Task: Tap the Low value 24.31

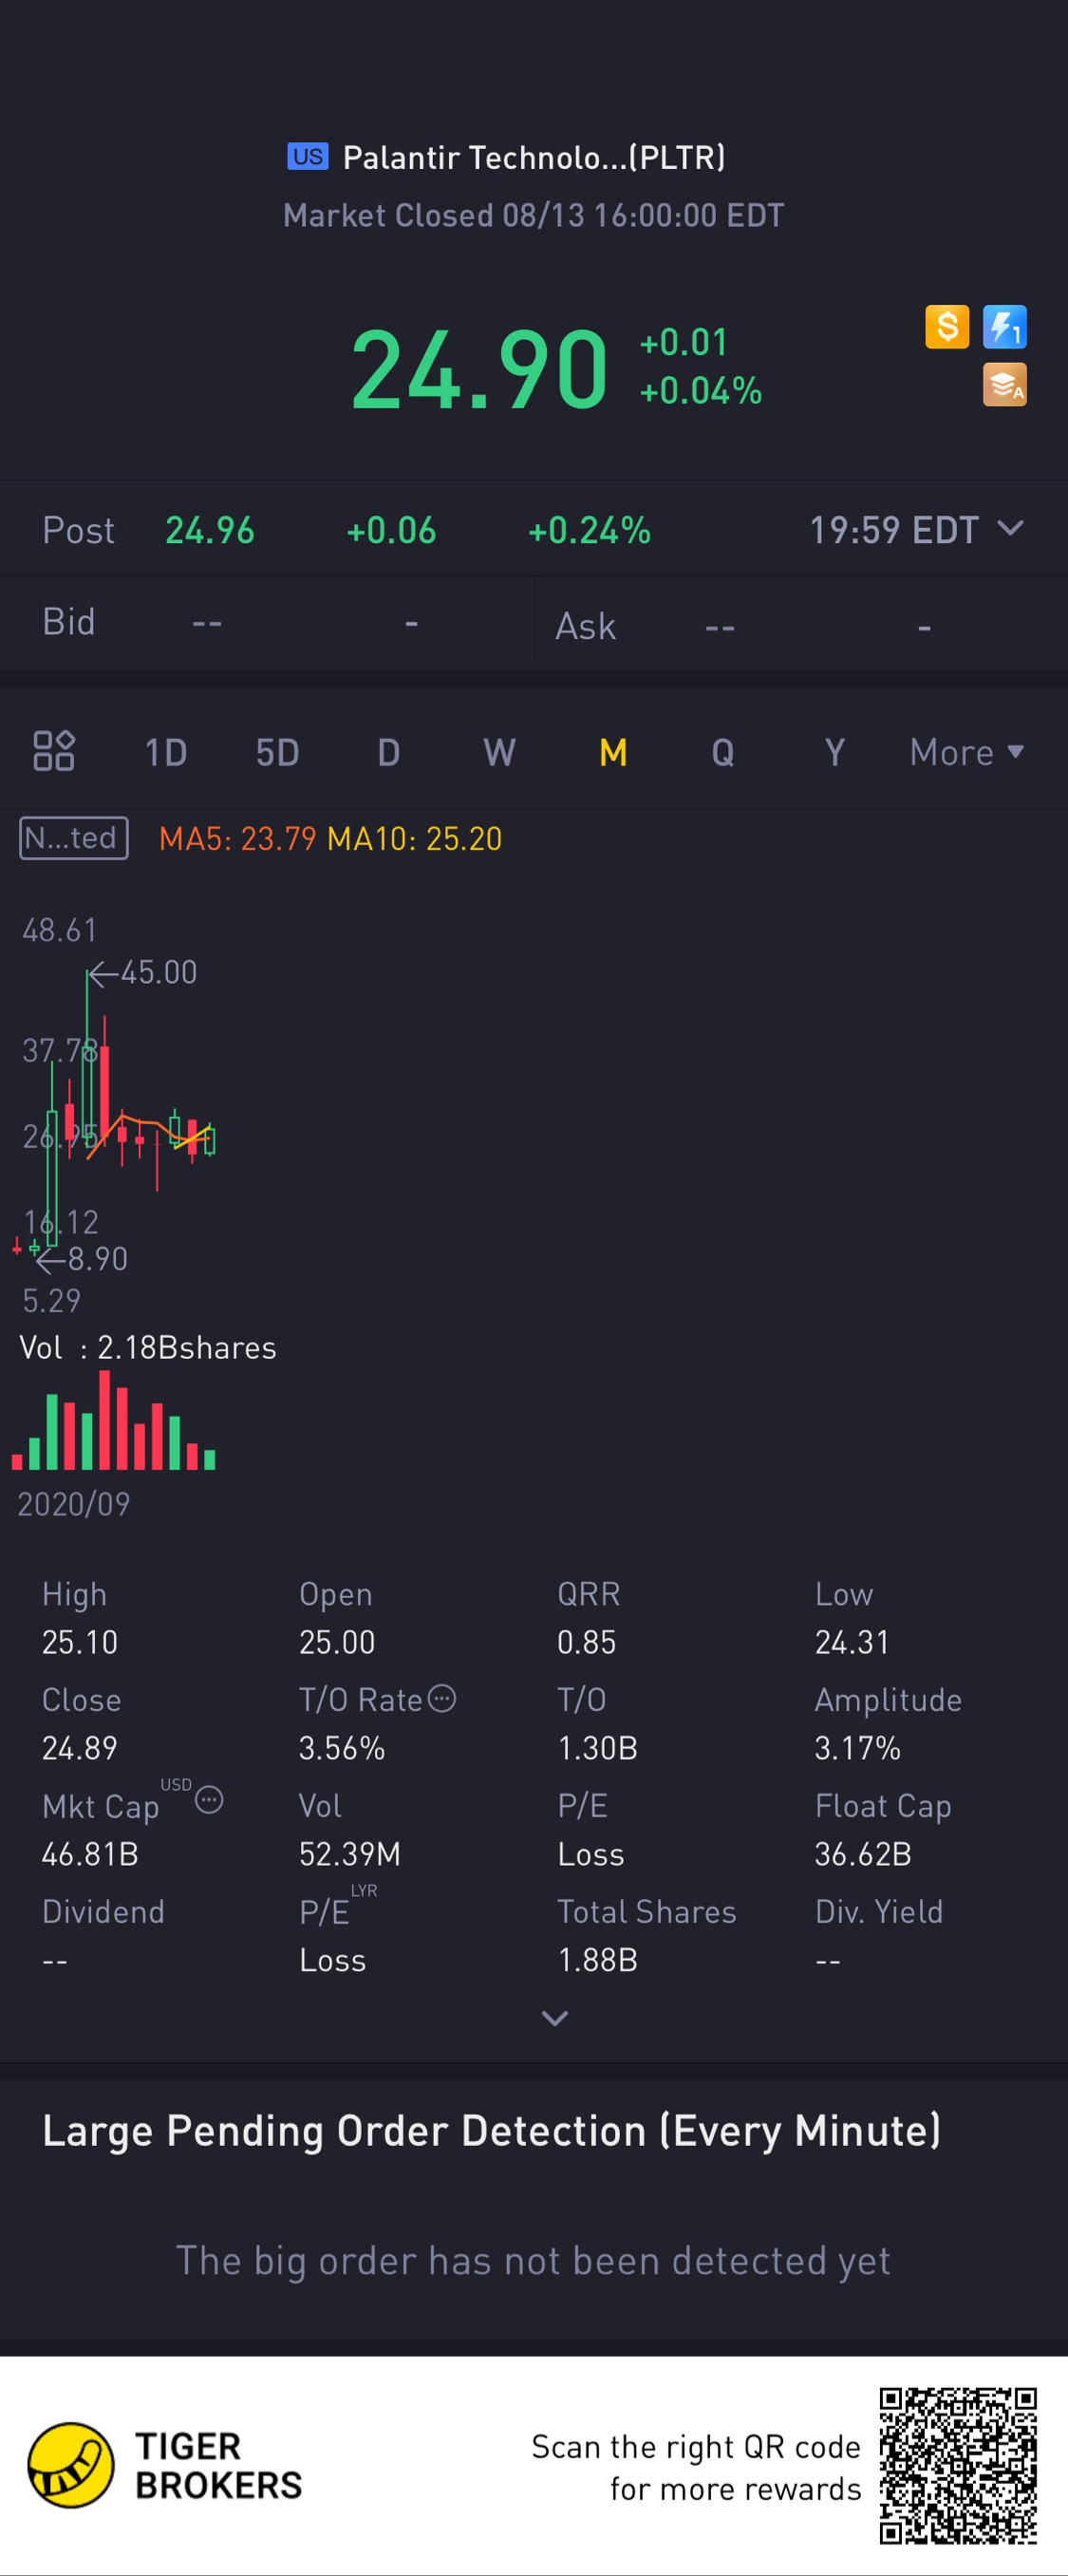Action: point(852,1642)
